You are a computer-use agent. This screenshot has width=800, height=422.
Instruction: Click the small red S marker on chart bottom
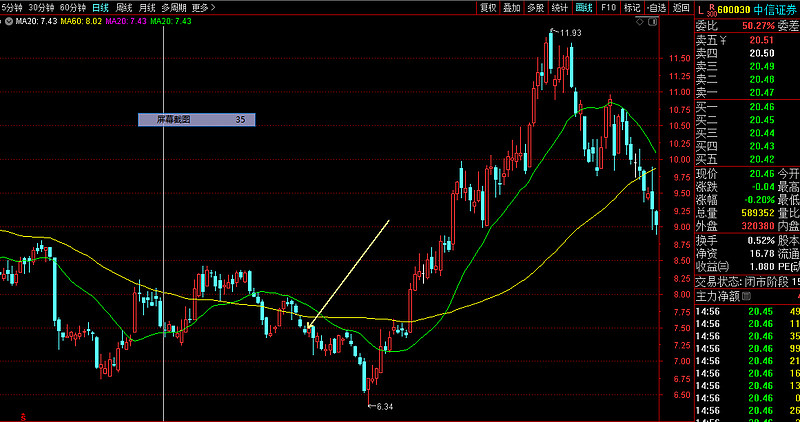coord(23,417)
